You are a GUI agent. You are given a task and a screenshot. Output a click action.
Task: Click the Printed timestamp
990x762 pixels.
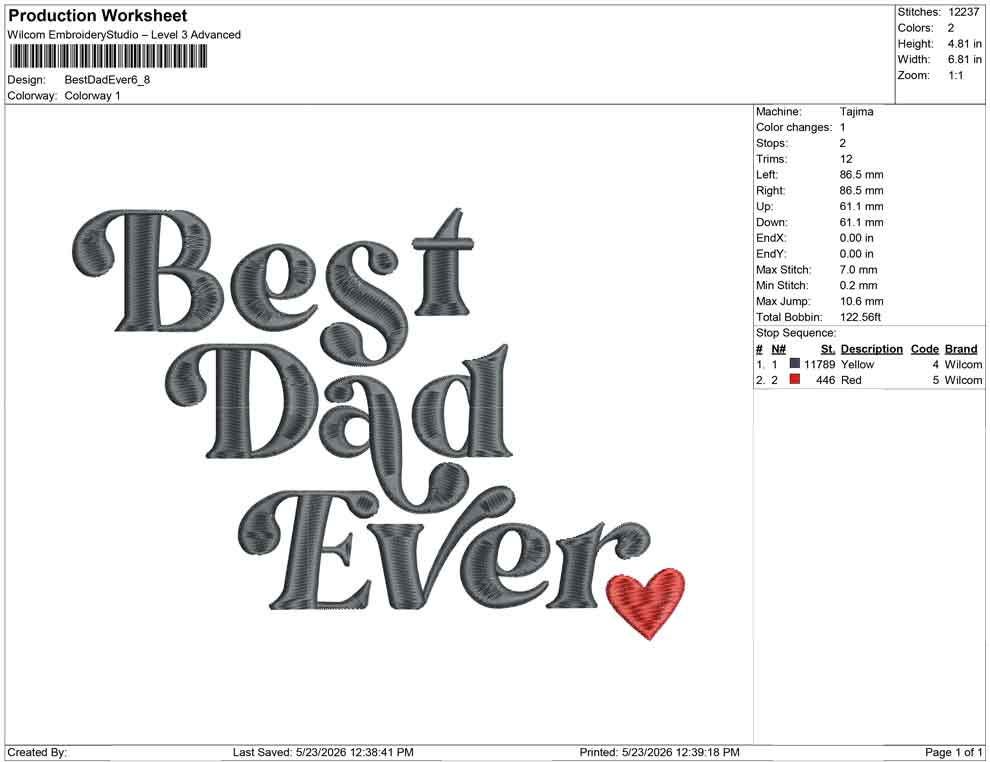click(659, 753)
